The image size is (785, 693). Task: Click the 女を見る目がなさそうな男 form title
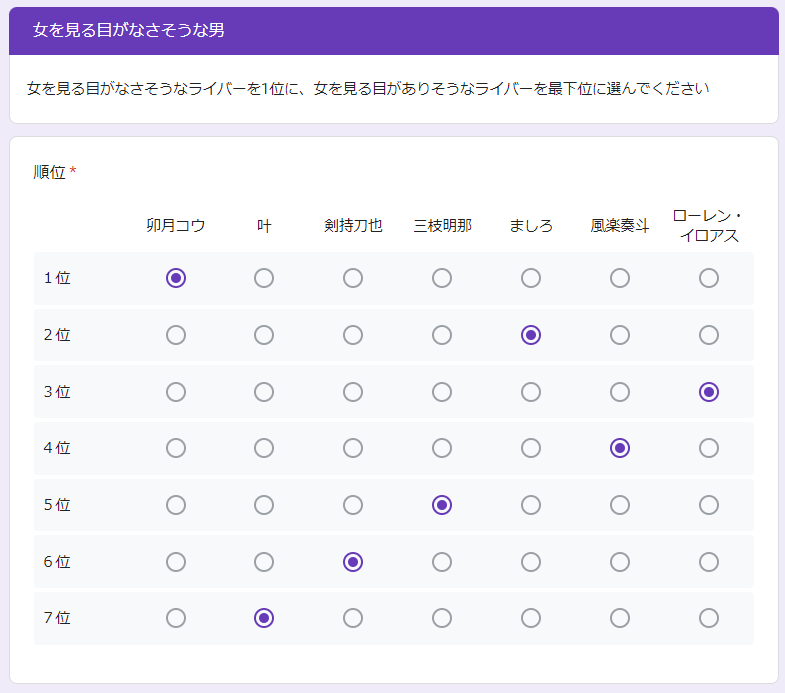click(129, 30)
